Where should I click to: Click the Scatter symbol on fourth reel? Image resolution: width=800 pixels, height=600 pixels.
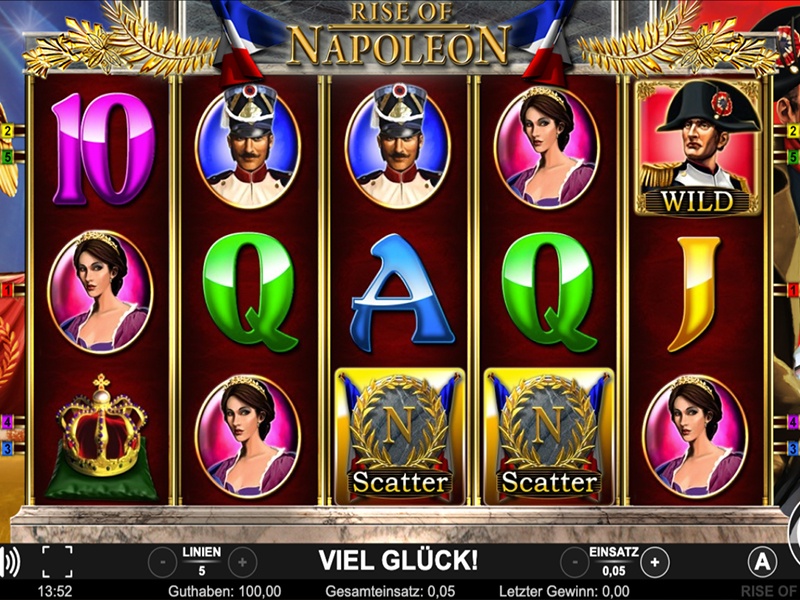[548, 437]
